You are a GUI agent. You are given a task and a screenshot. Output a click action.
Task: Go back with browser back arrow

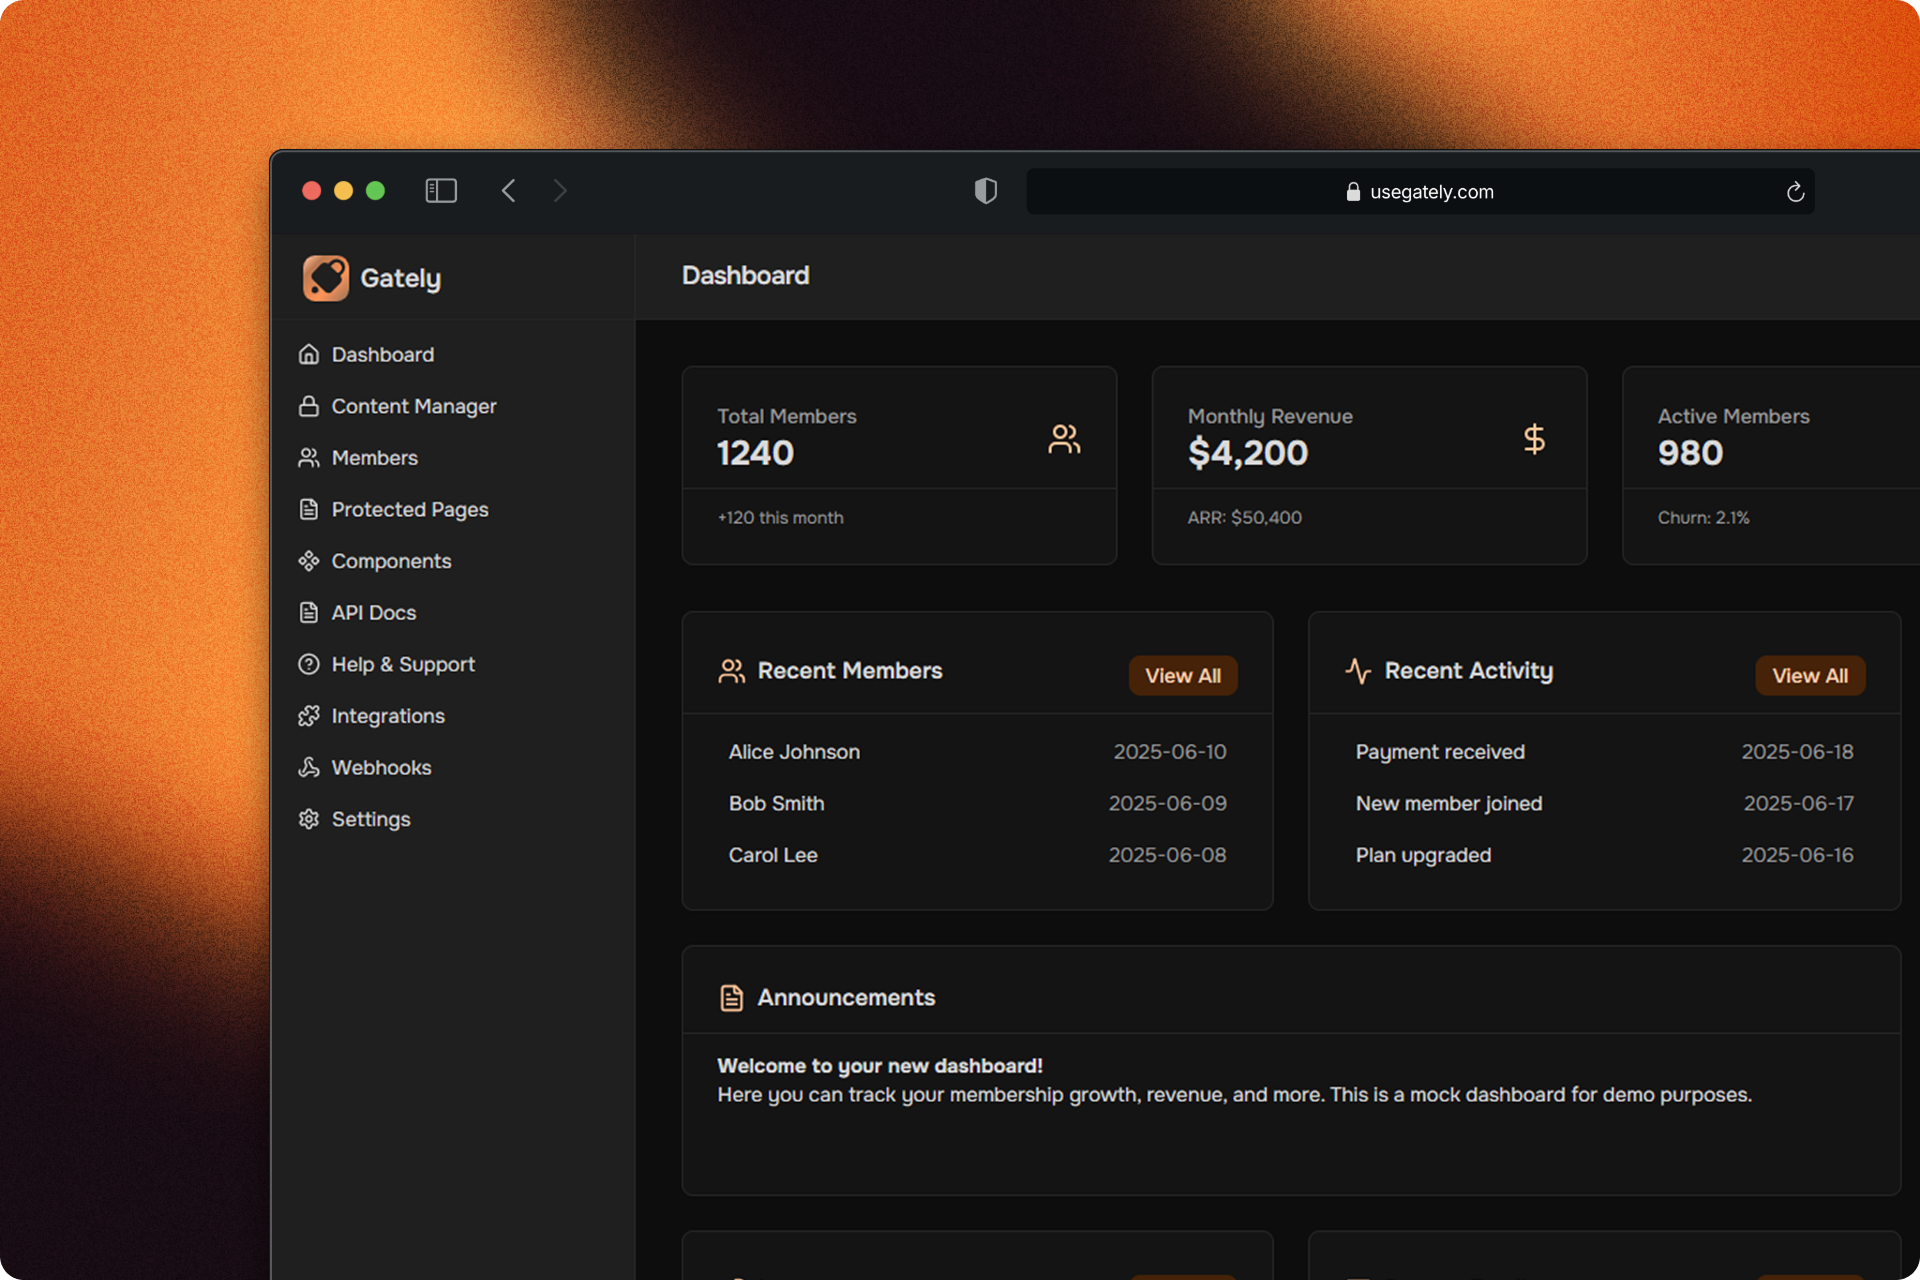point(509,191)
